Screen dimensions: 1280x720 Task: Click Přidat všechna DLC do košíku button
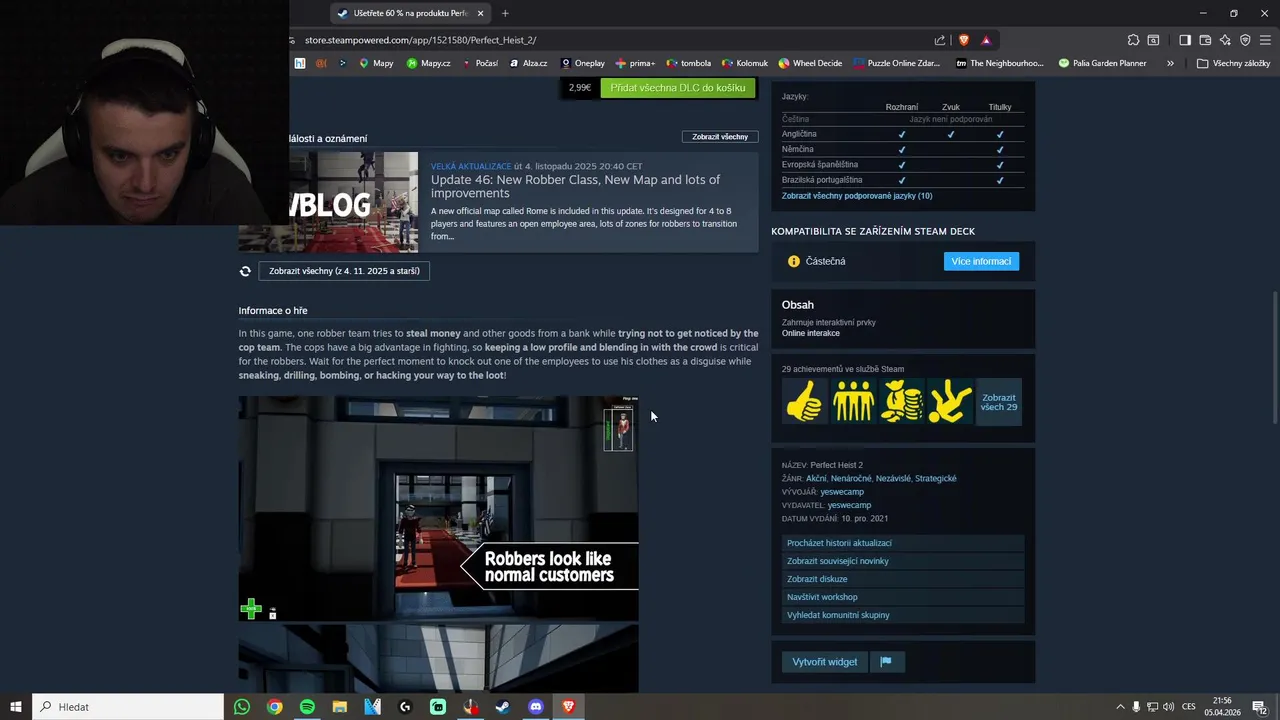click(677, 88)
